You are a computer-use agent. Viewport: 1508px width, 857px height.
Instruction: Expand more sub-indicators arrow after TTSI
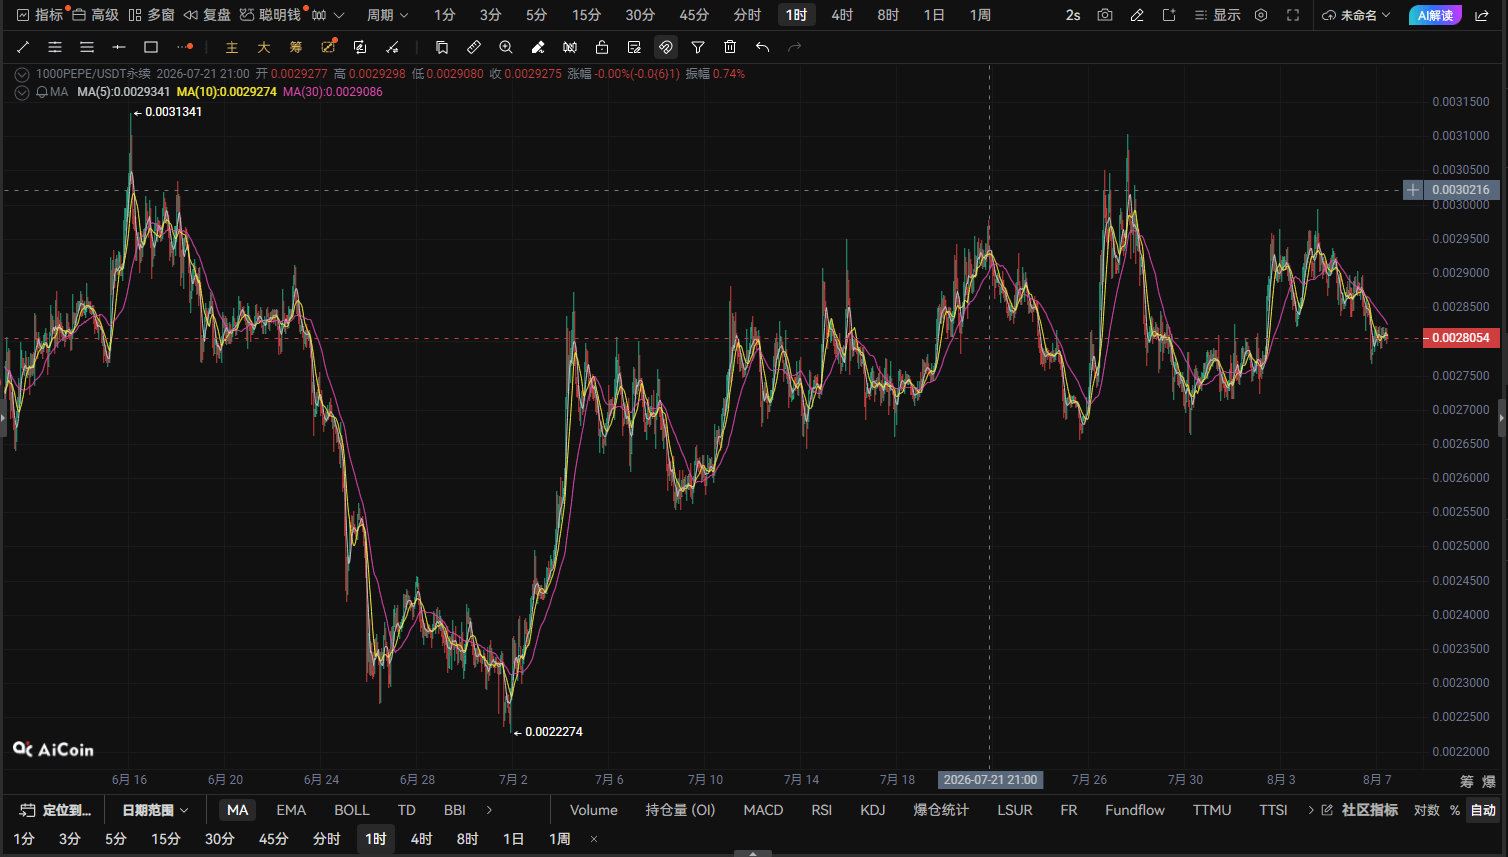point(1311,810)
